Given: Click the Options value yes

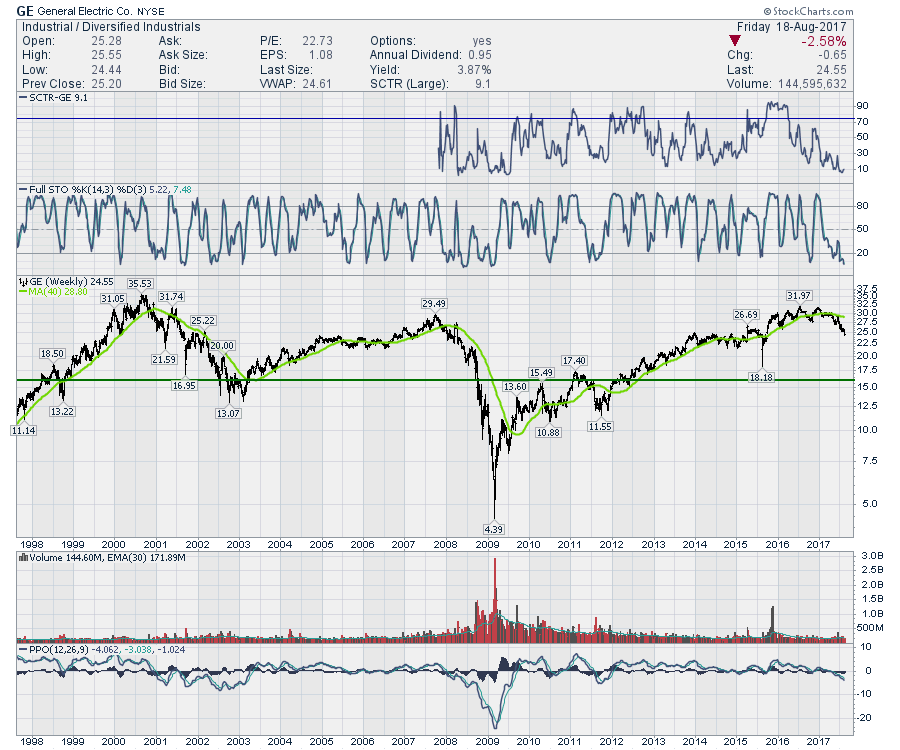Looking at the screenshot, I should (x=482, y=41).
